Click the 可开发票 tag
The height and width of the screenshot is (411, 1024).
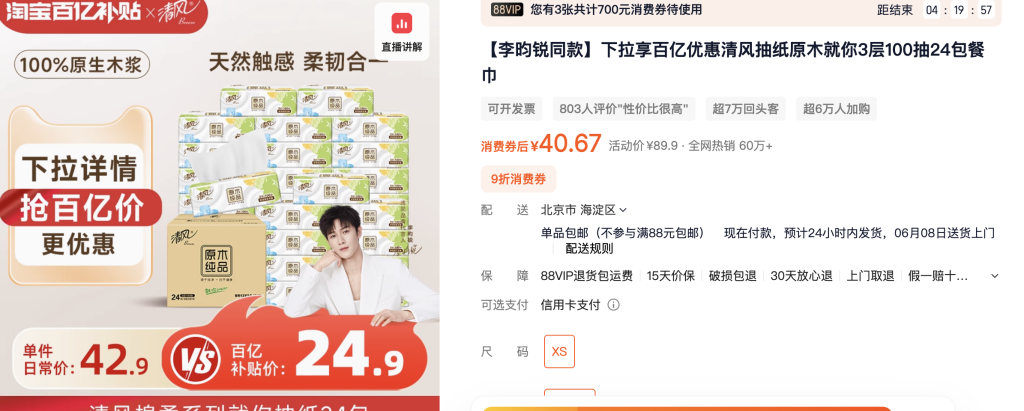(x=511, y=109)
